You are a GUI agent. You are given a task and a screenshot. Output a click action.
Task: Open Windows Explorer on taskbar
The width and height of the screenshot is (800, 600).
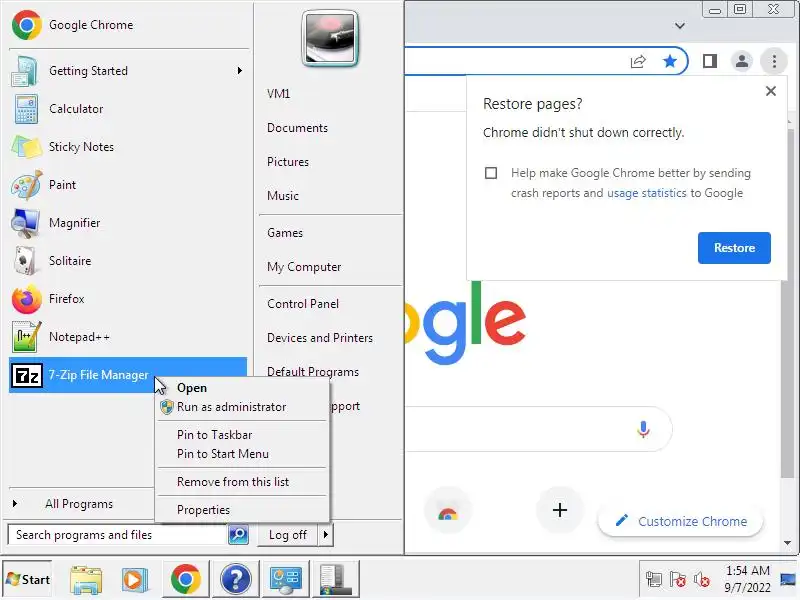click(86, 580)
